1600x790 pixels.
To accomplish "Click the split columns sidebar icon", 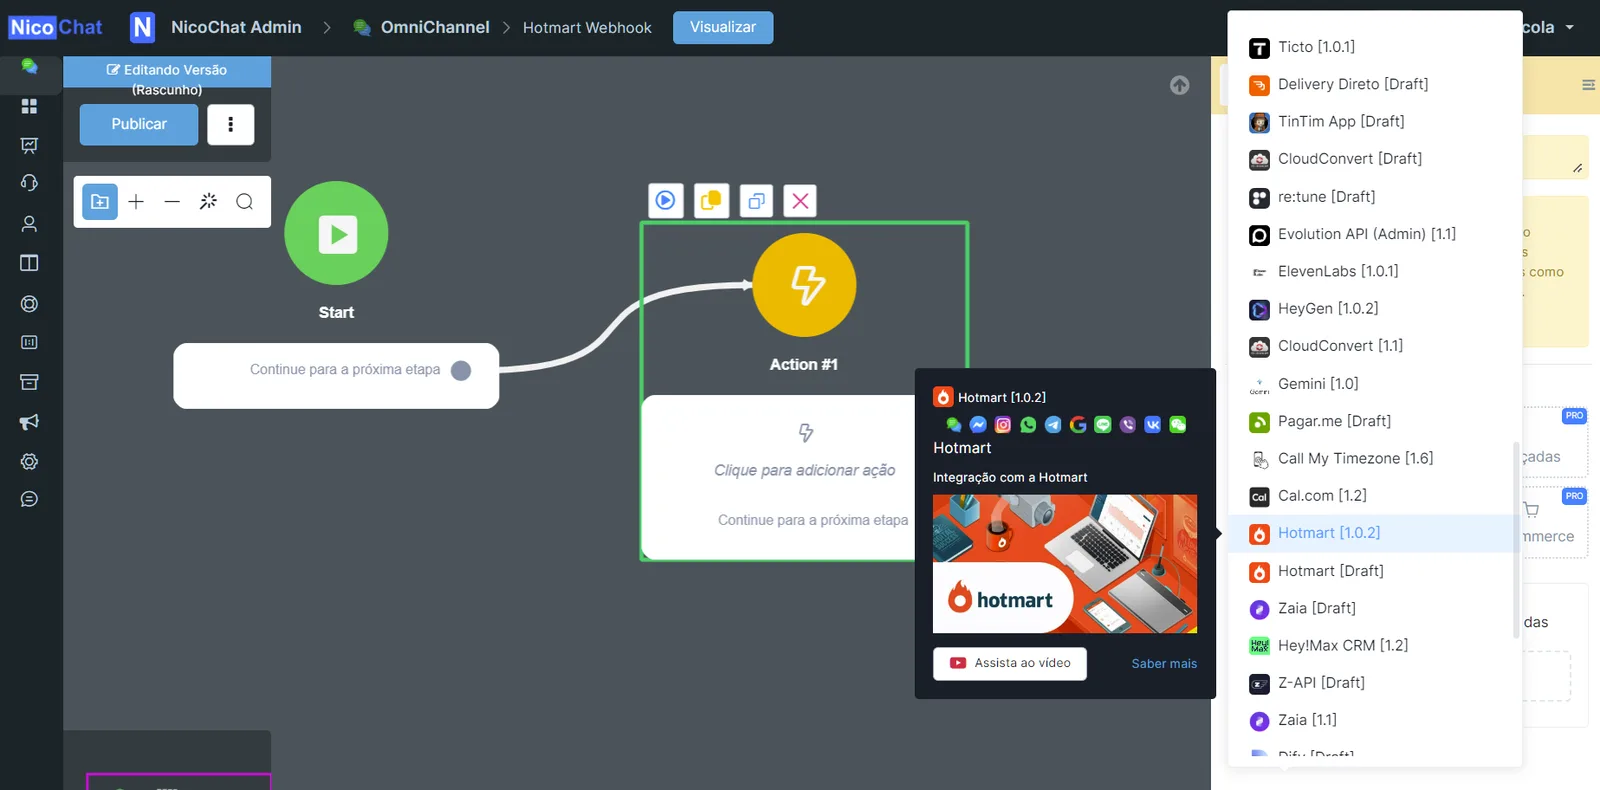I will coord(29,263).
